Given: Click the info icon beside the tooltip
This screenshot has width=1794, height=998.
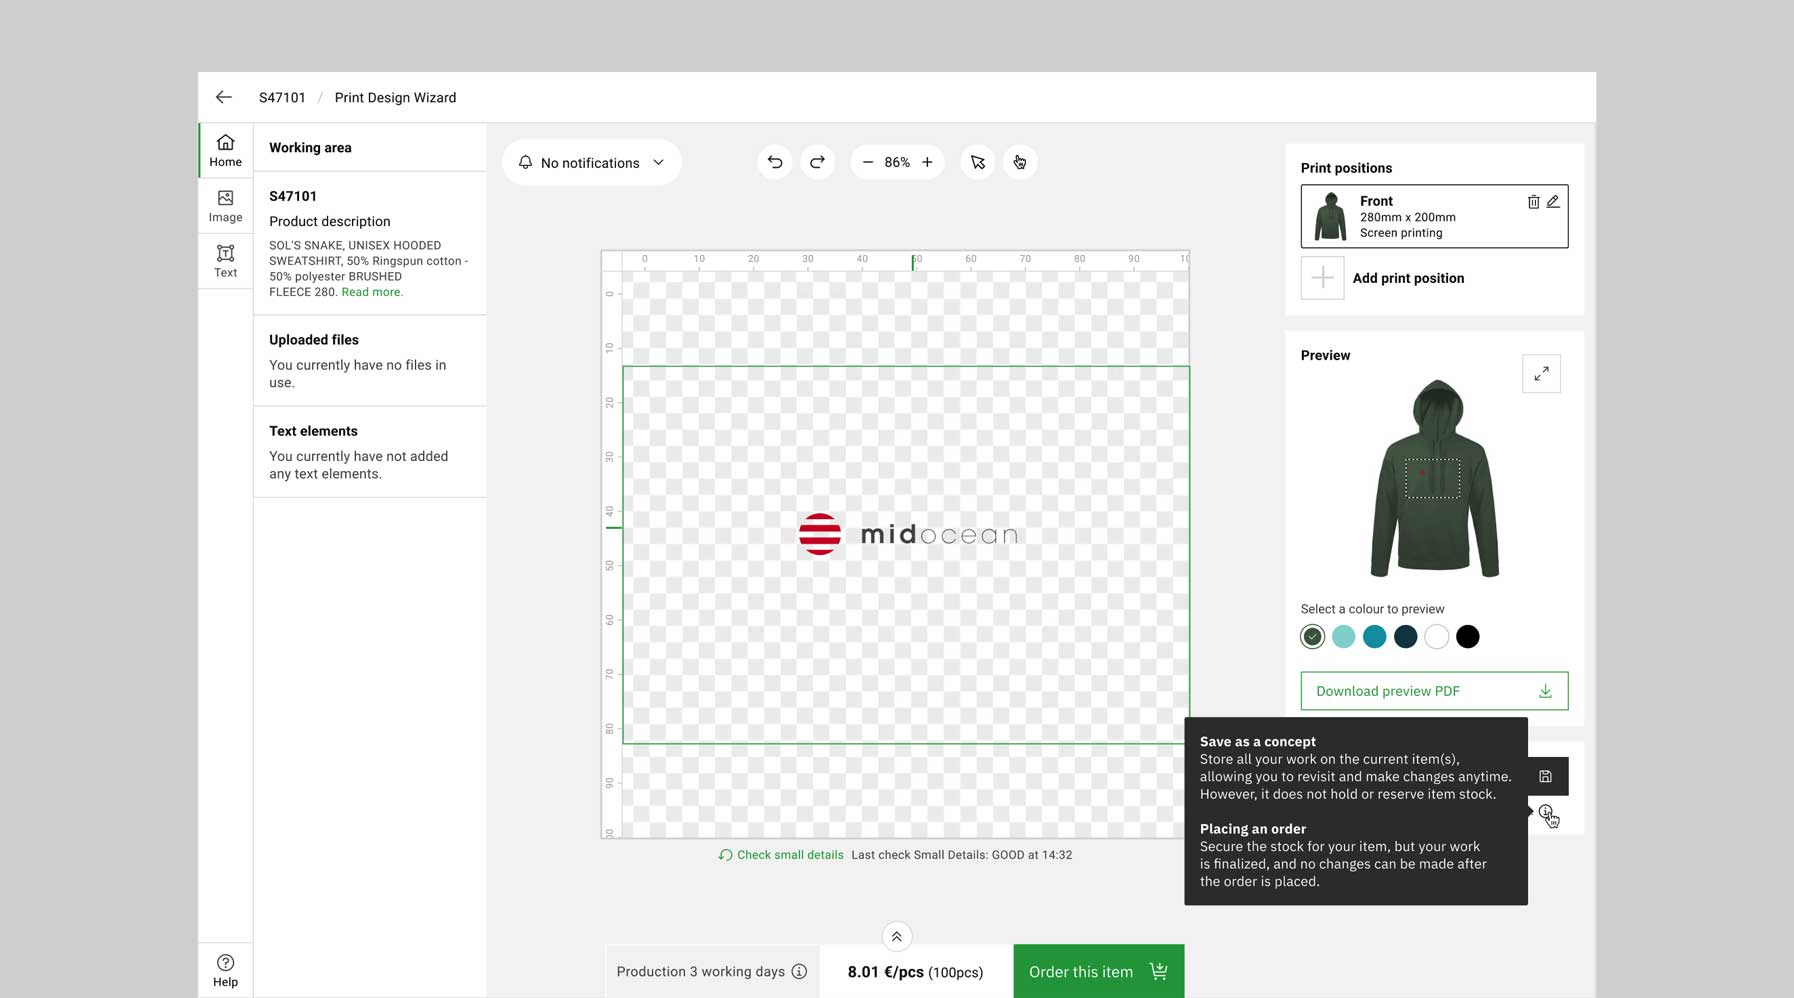Looking at the screenshot, I should [x=1545, y=811].
